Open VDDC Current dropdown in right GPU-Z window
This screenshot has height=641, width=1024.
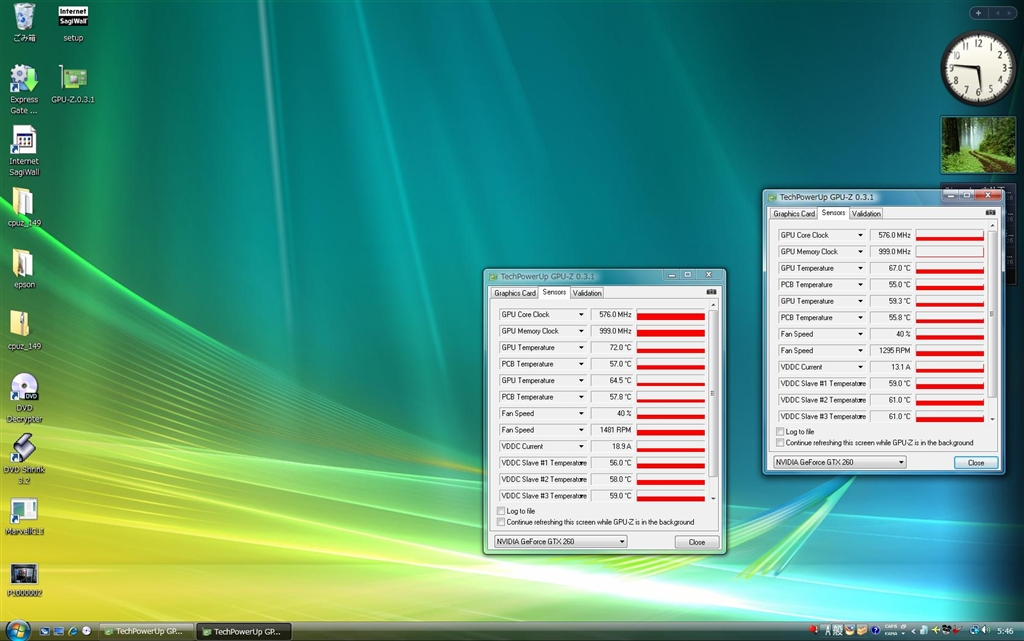point(860,367)
